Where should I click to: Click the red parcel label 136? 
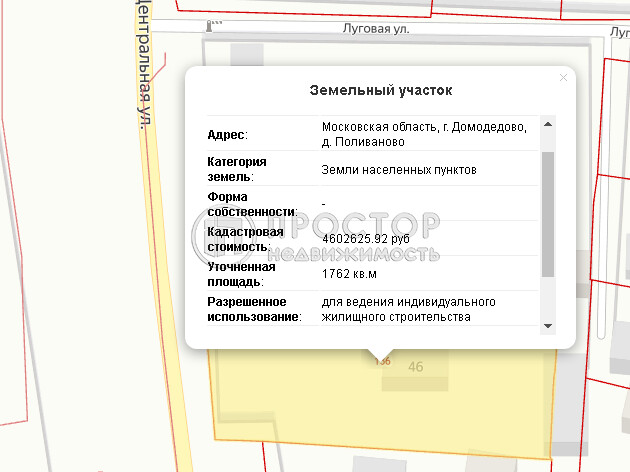coord(382,361)
